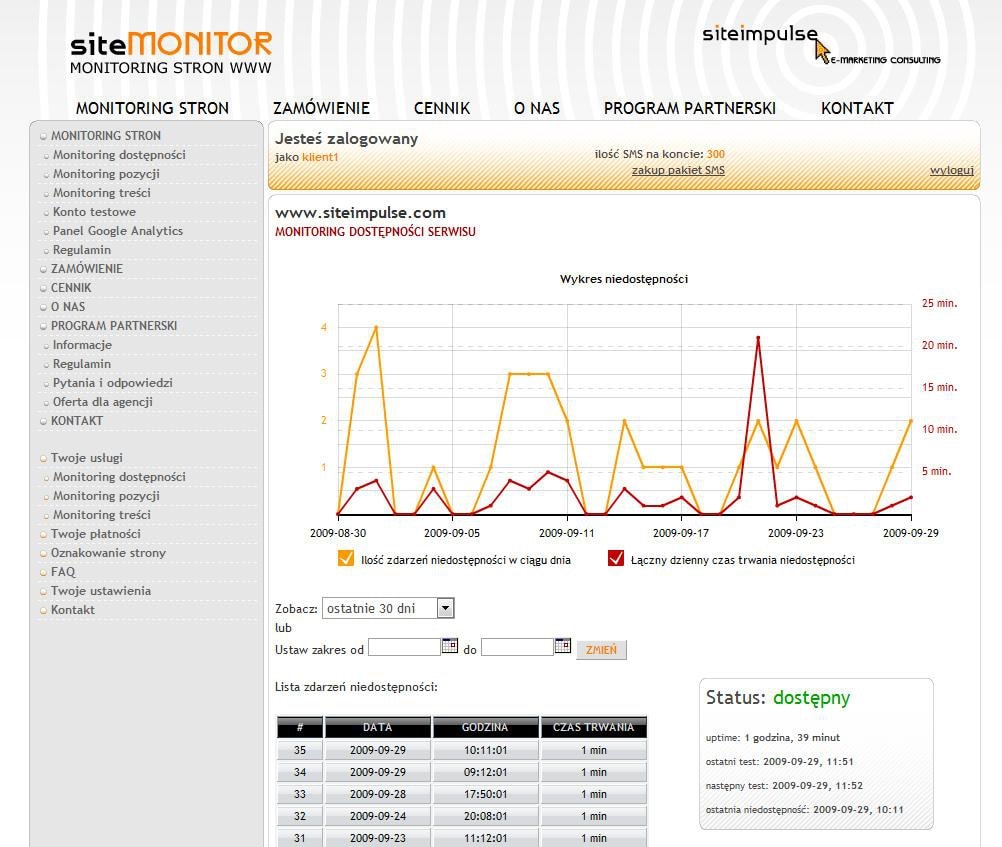
Task: Open sidebar link Pytania i odpowiedzi
Action: click(x=112, y=383)
